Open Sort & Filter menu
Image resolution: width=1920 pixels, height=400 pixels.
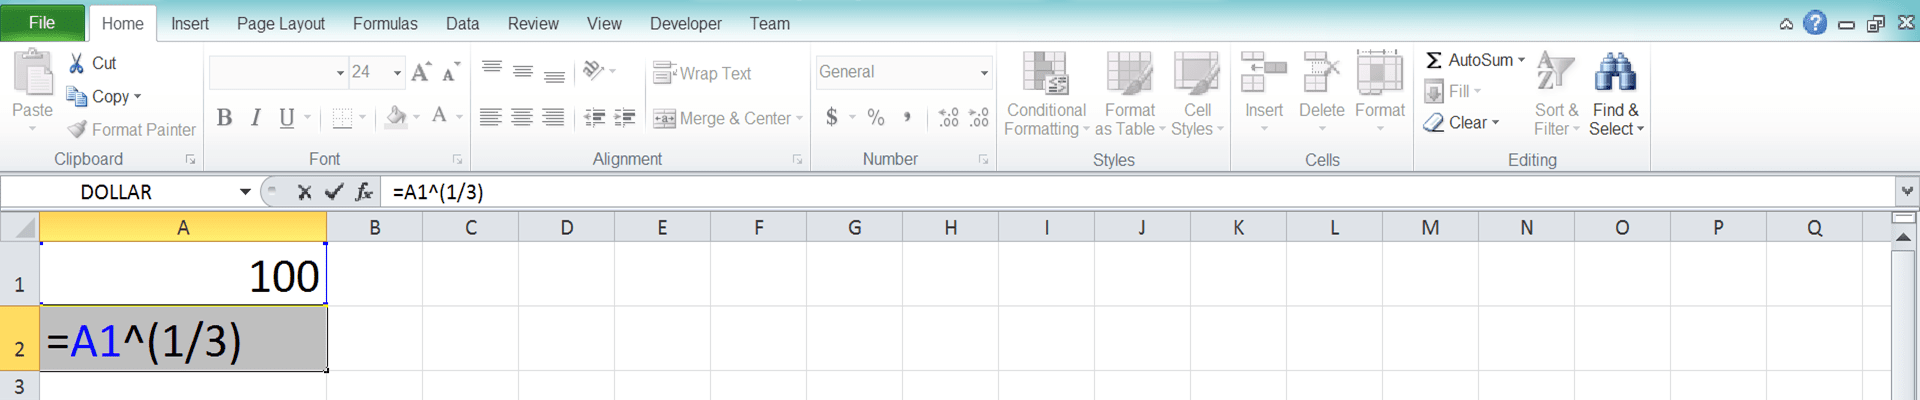click(x=1556, y=94)
